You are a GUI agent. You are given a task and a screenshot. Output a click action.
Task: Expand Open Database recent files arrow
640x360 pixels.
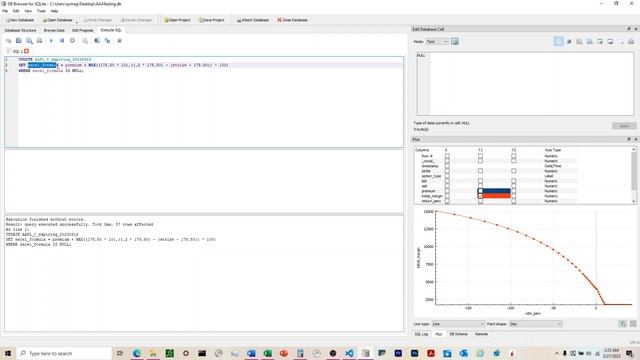click(x=77, y=21)
